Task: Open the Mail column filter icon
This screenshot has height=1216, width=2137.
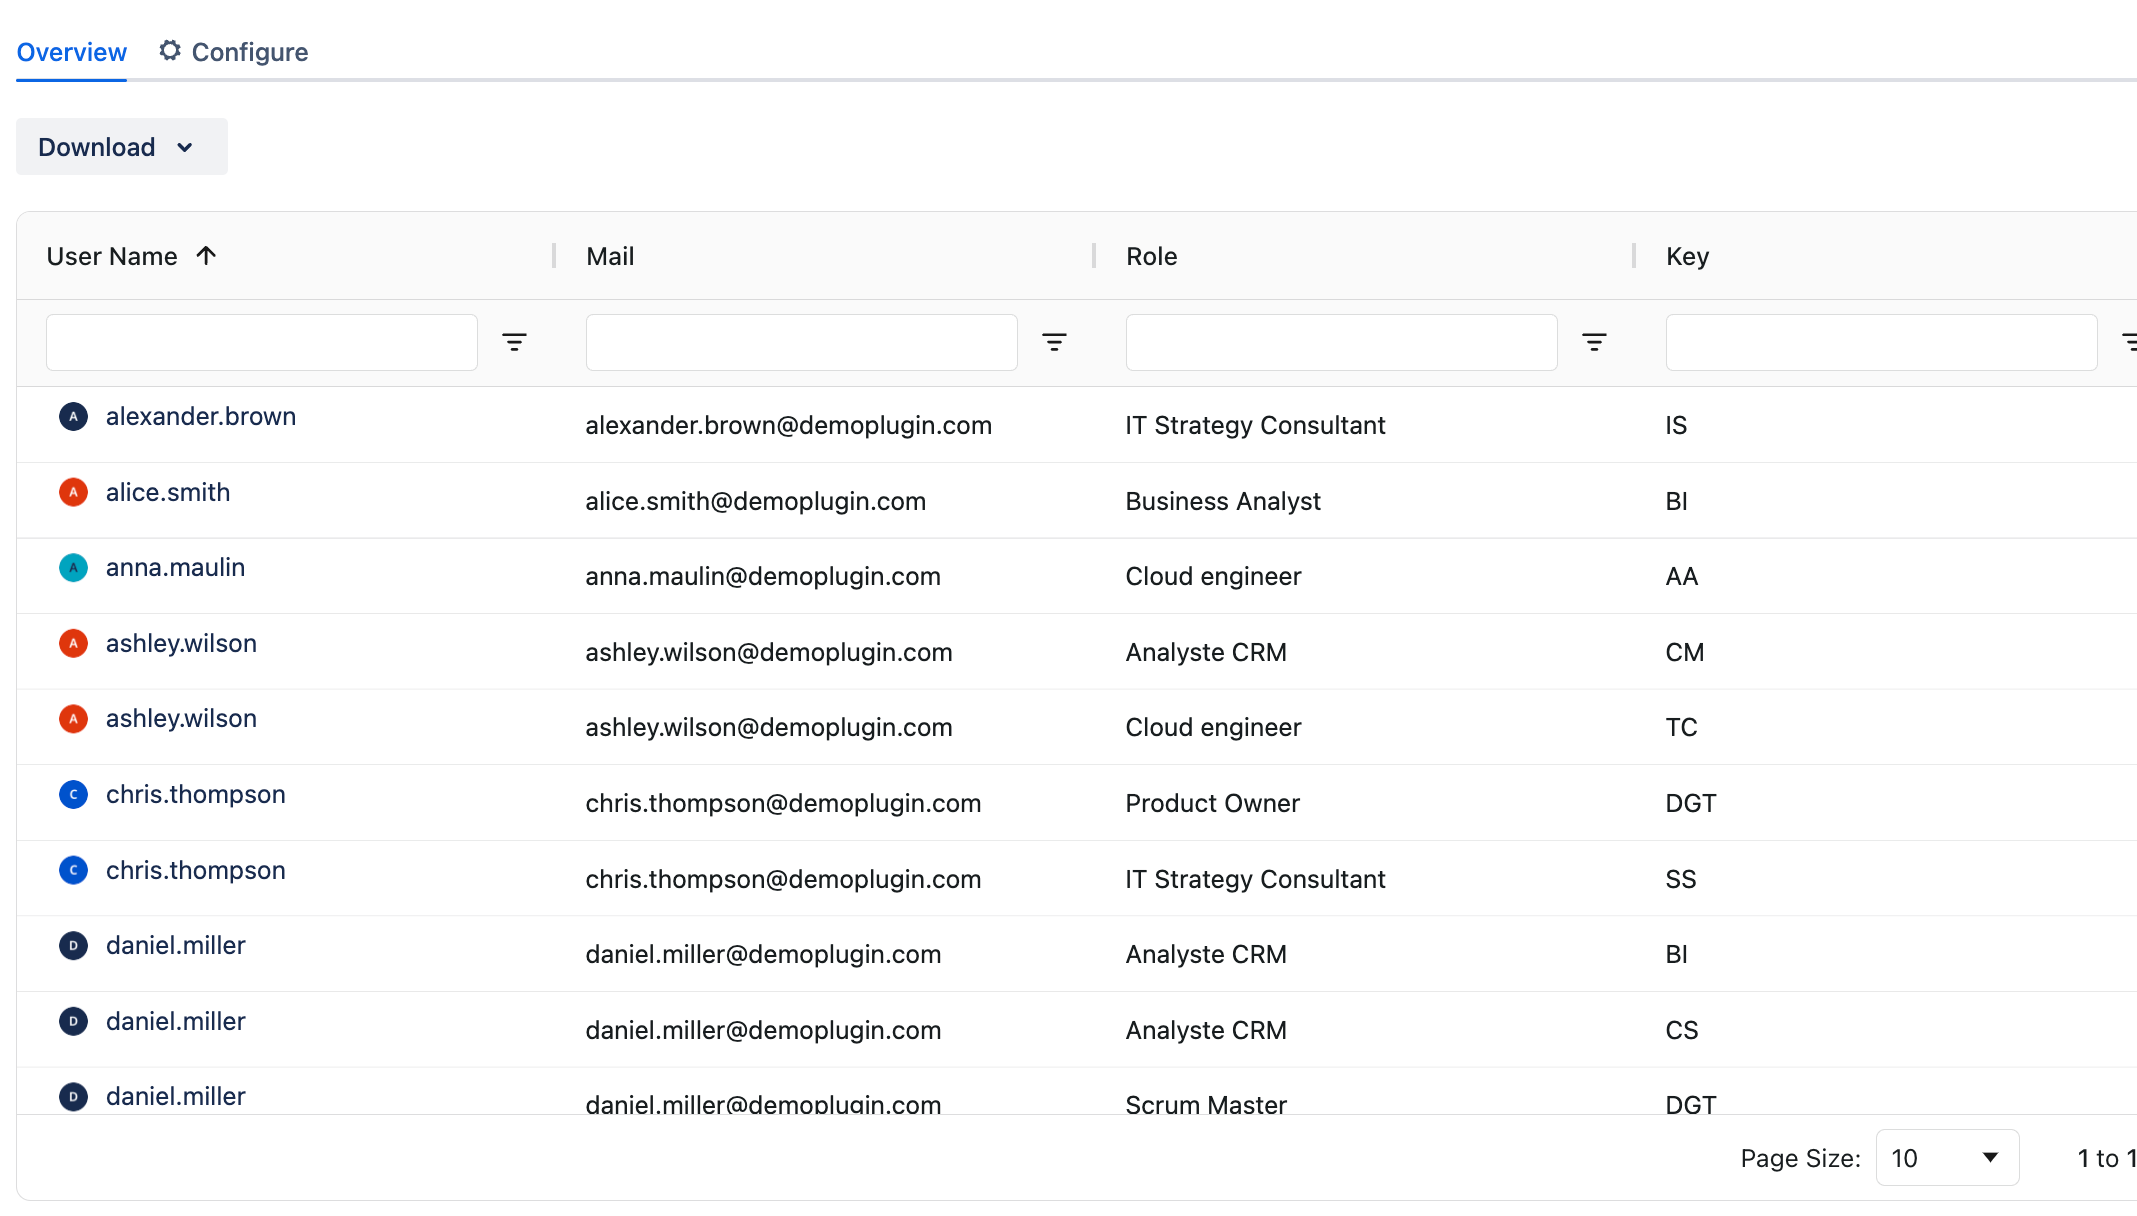Action: click(x=1054, y=343)
